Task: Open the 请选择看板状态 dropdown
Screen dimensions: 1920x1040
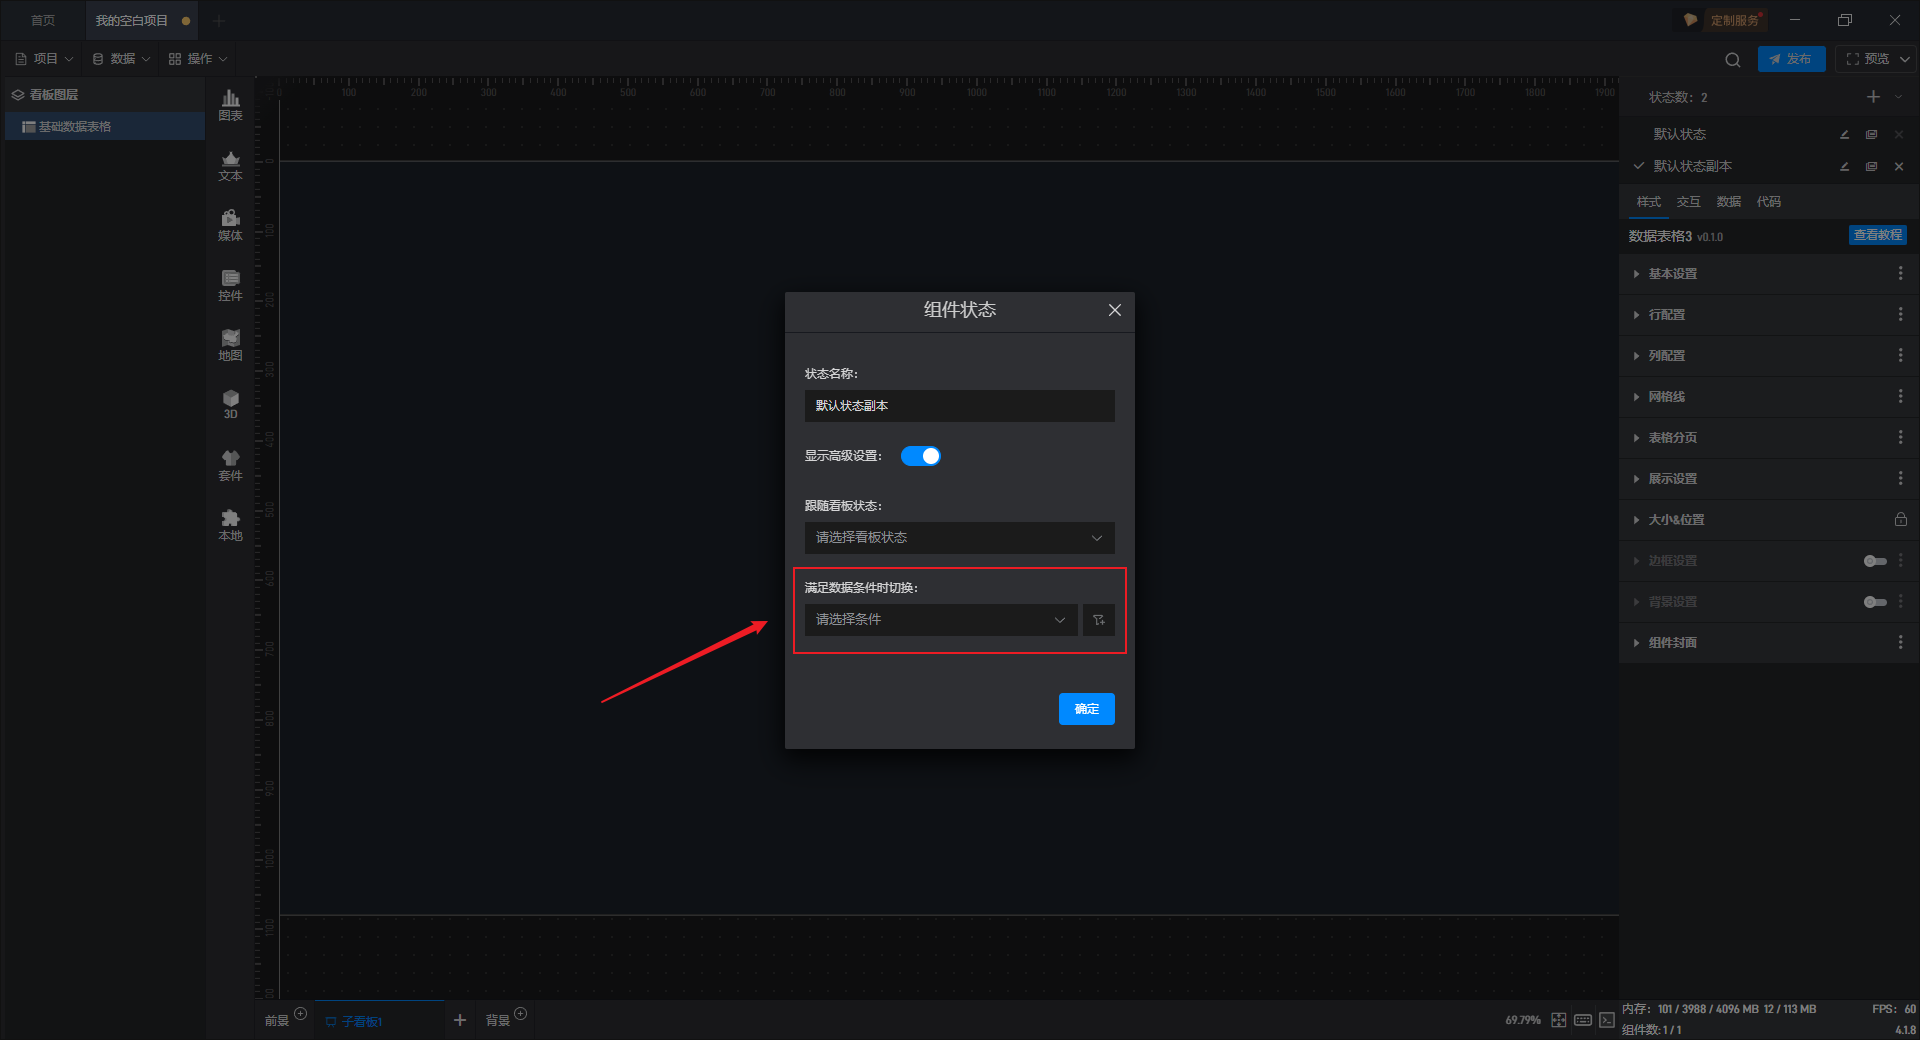Action: coord(960,538)
